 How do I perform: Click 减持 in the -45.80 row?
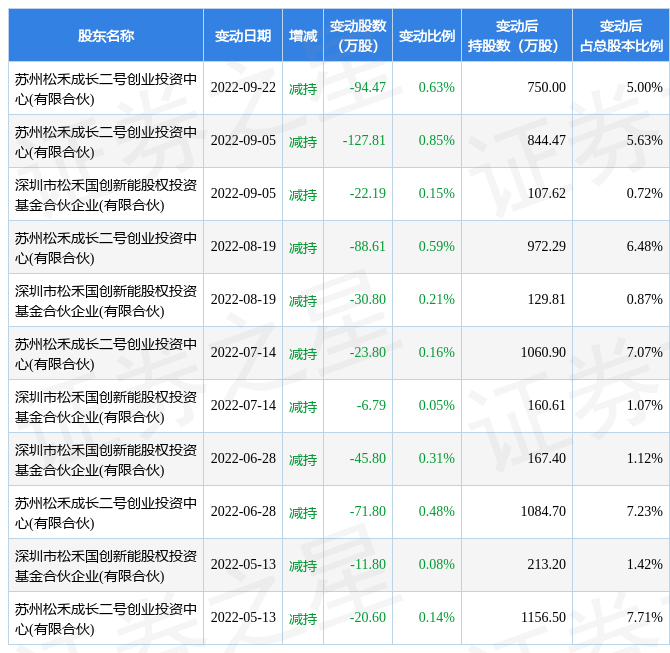[x=303, y=460]
